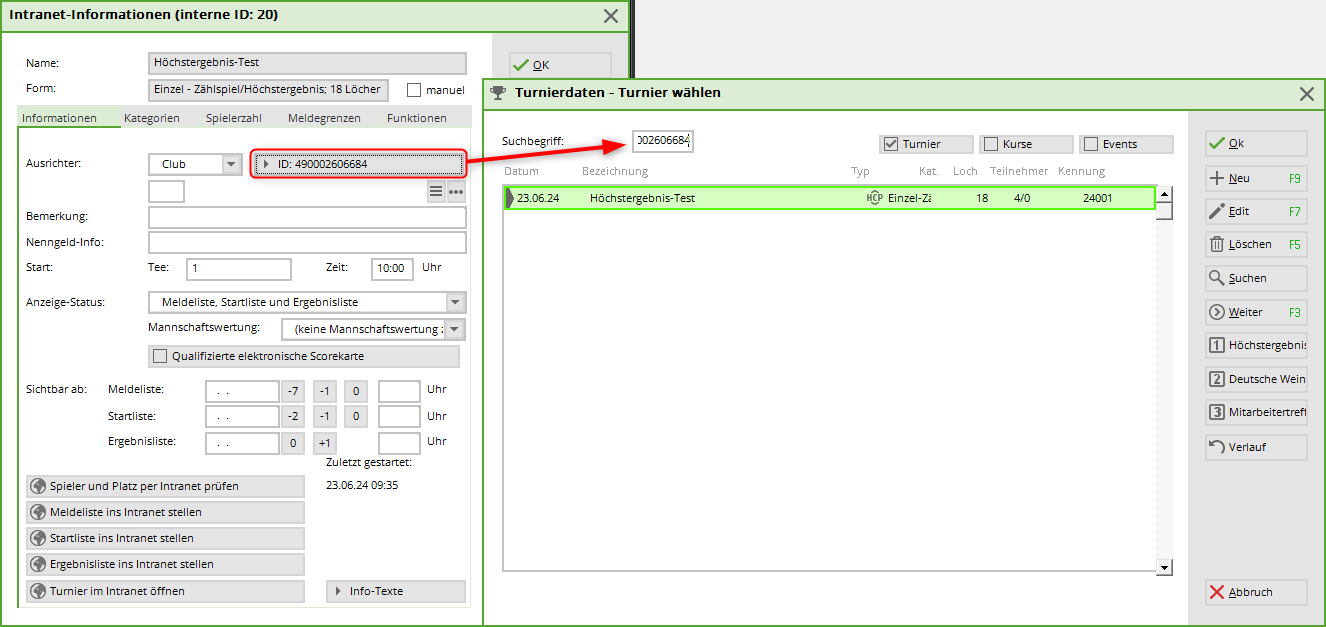The height and width of the screenshot is (627, 1326).
Task: Click the Ergebnisliste Uhr time field
Action: point(399,443)
